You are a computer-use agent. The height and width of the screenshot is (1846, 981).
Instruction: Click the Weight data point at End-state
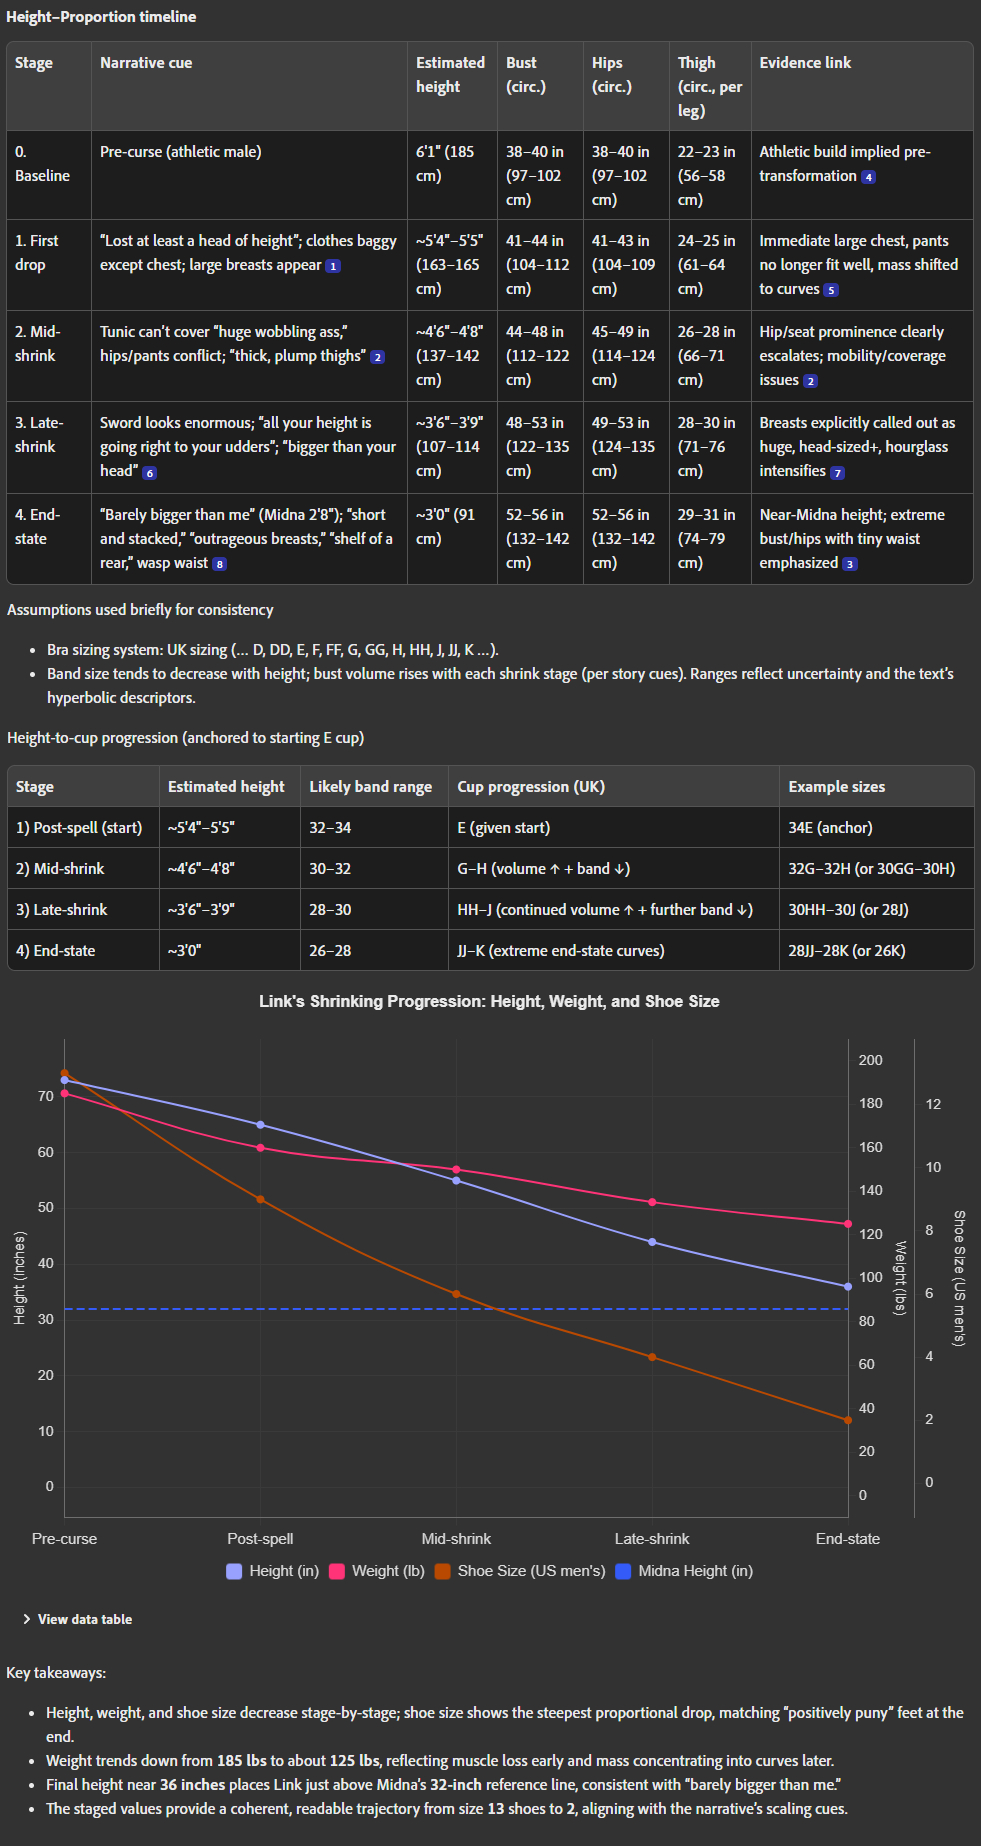coord(848,1224)
